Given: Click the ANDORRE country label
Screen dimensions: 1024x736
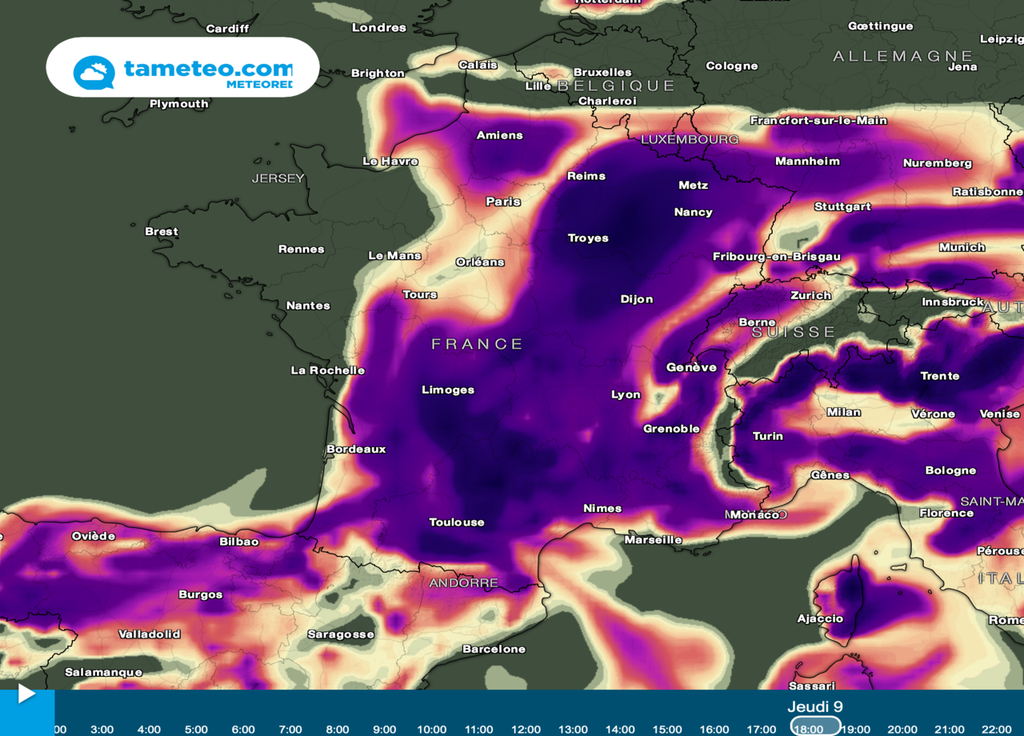Looking at the screenshot, I should 463,583.
